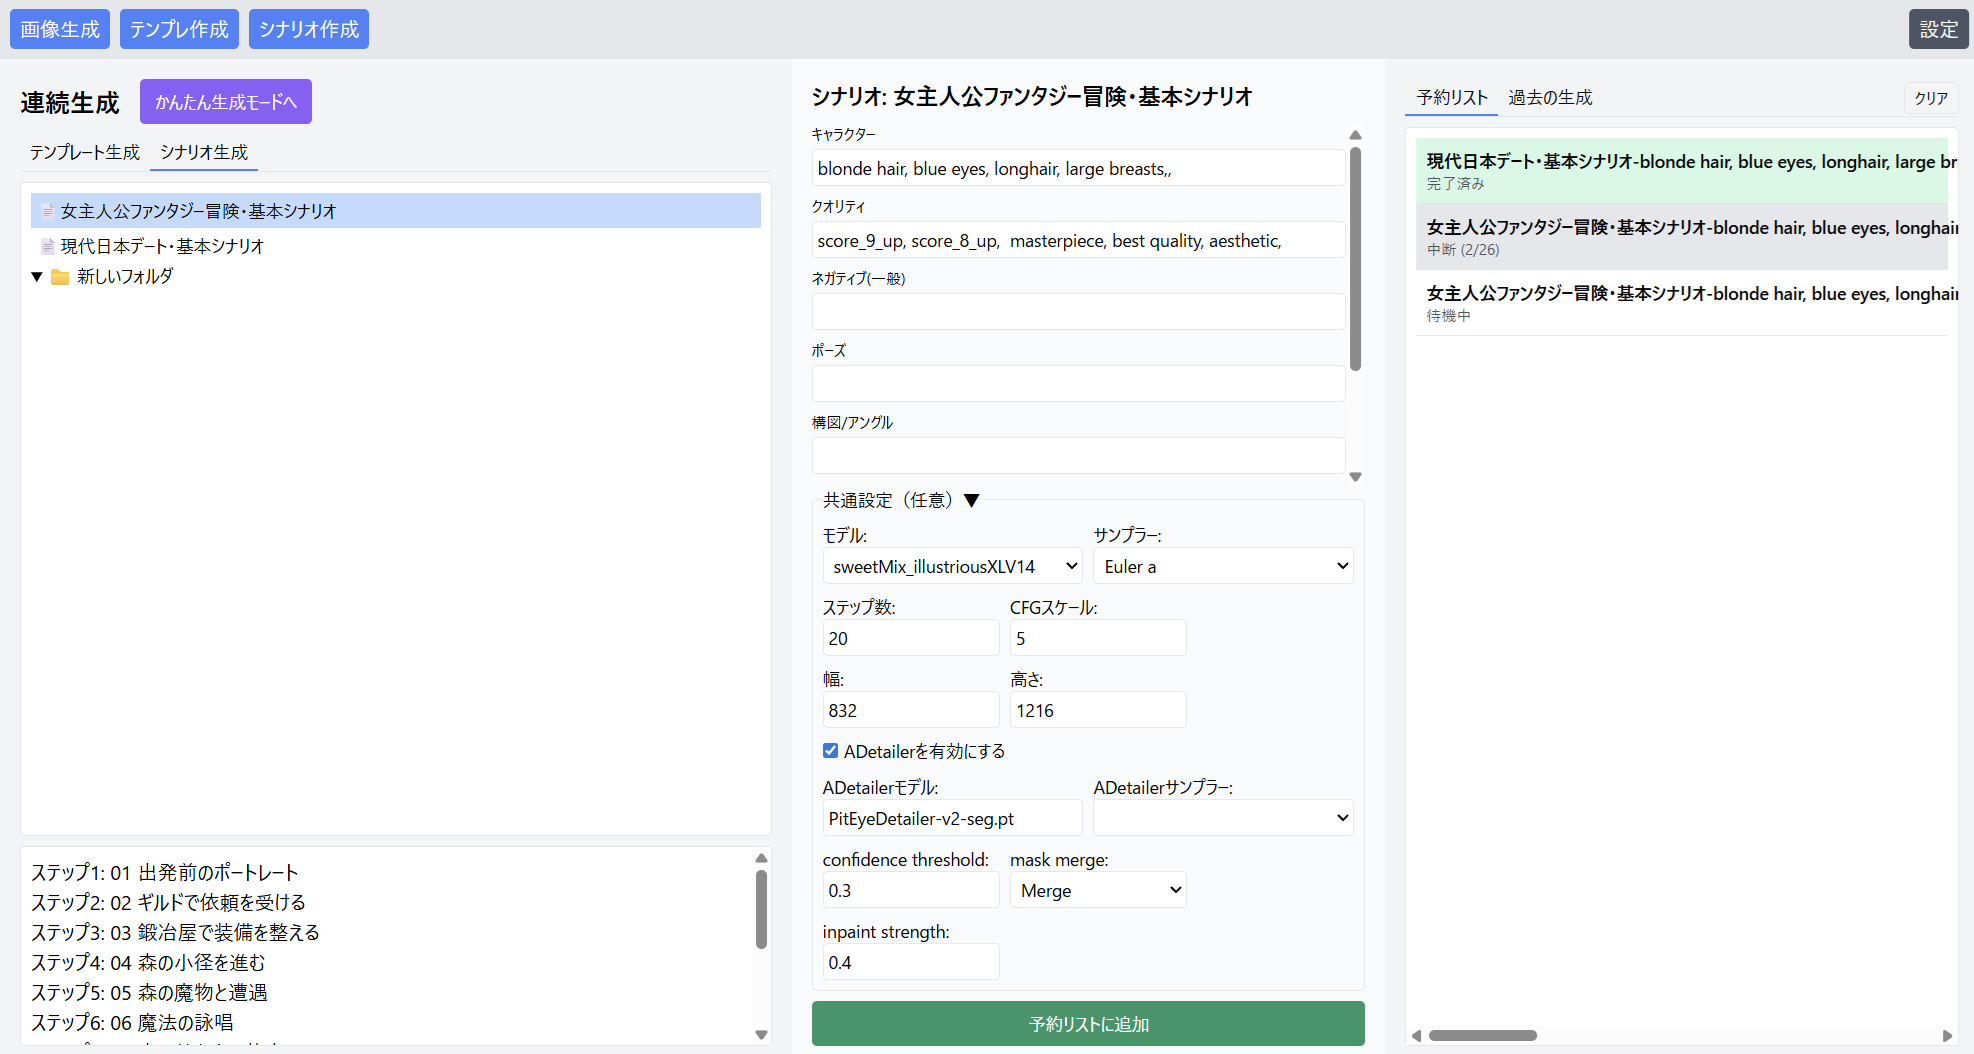Screen dimensions: 1974x1054
Task: Focus the クオリティ input field
Action: pyautogui.click(x=1078, y=240)
